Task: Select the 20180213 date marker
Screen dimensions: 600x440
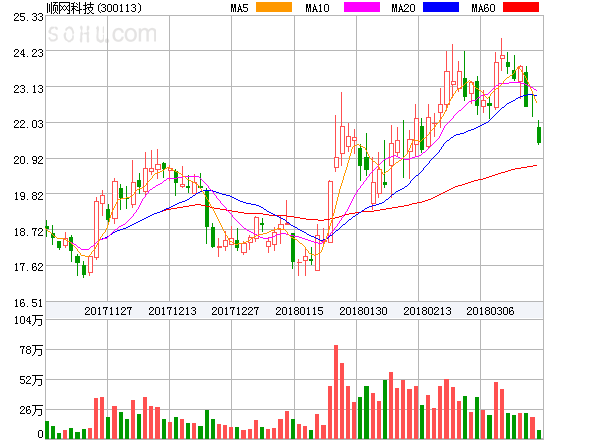Action: pyautogui.click(x=427, y=311)
